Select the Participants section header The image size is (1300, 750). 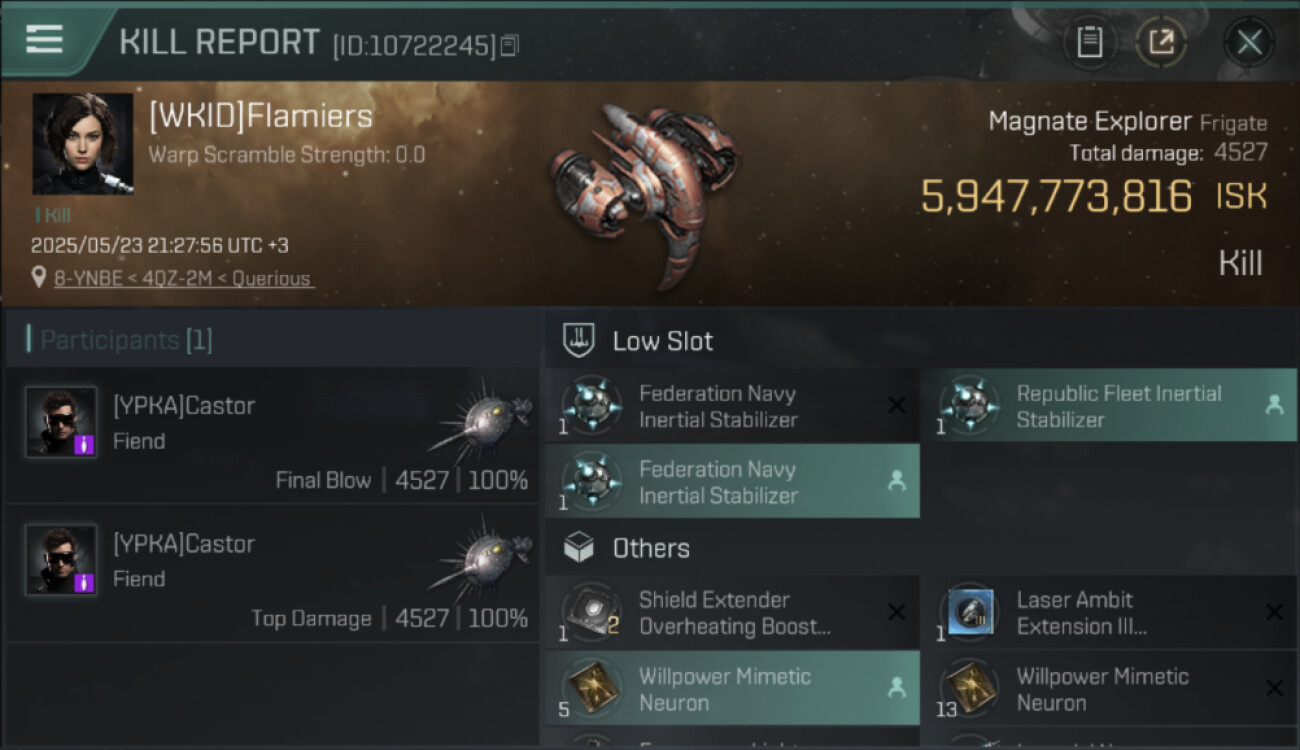click(126, 340)
